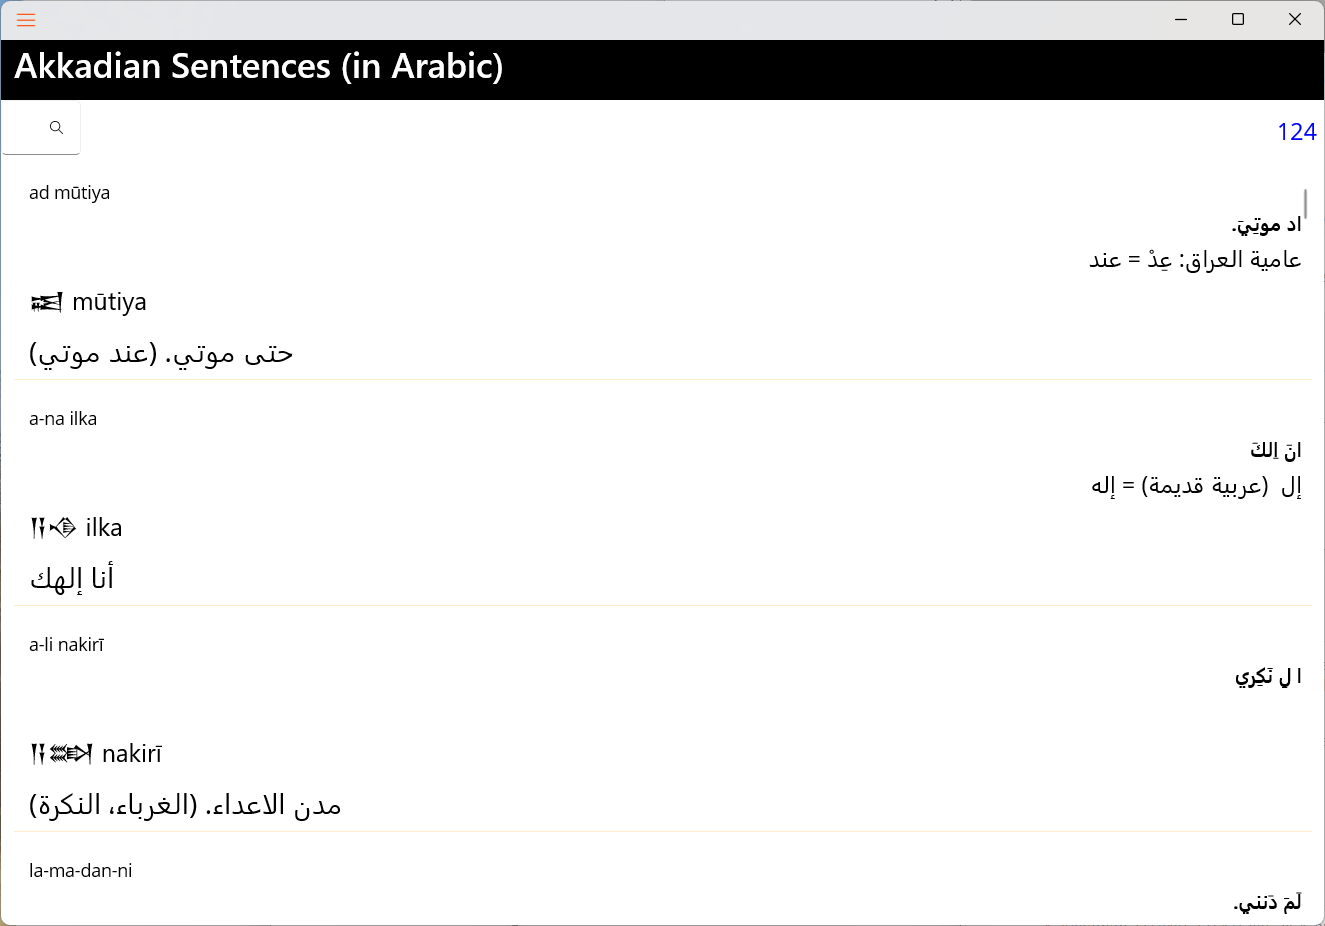Click the blue 124 count

pyautogui.click(x=1296, y=132)
